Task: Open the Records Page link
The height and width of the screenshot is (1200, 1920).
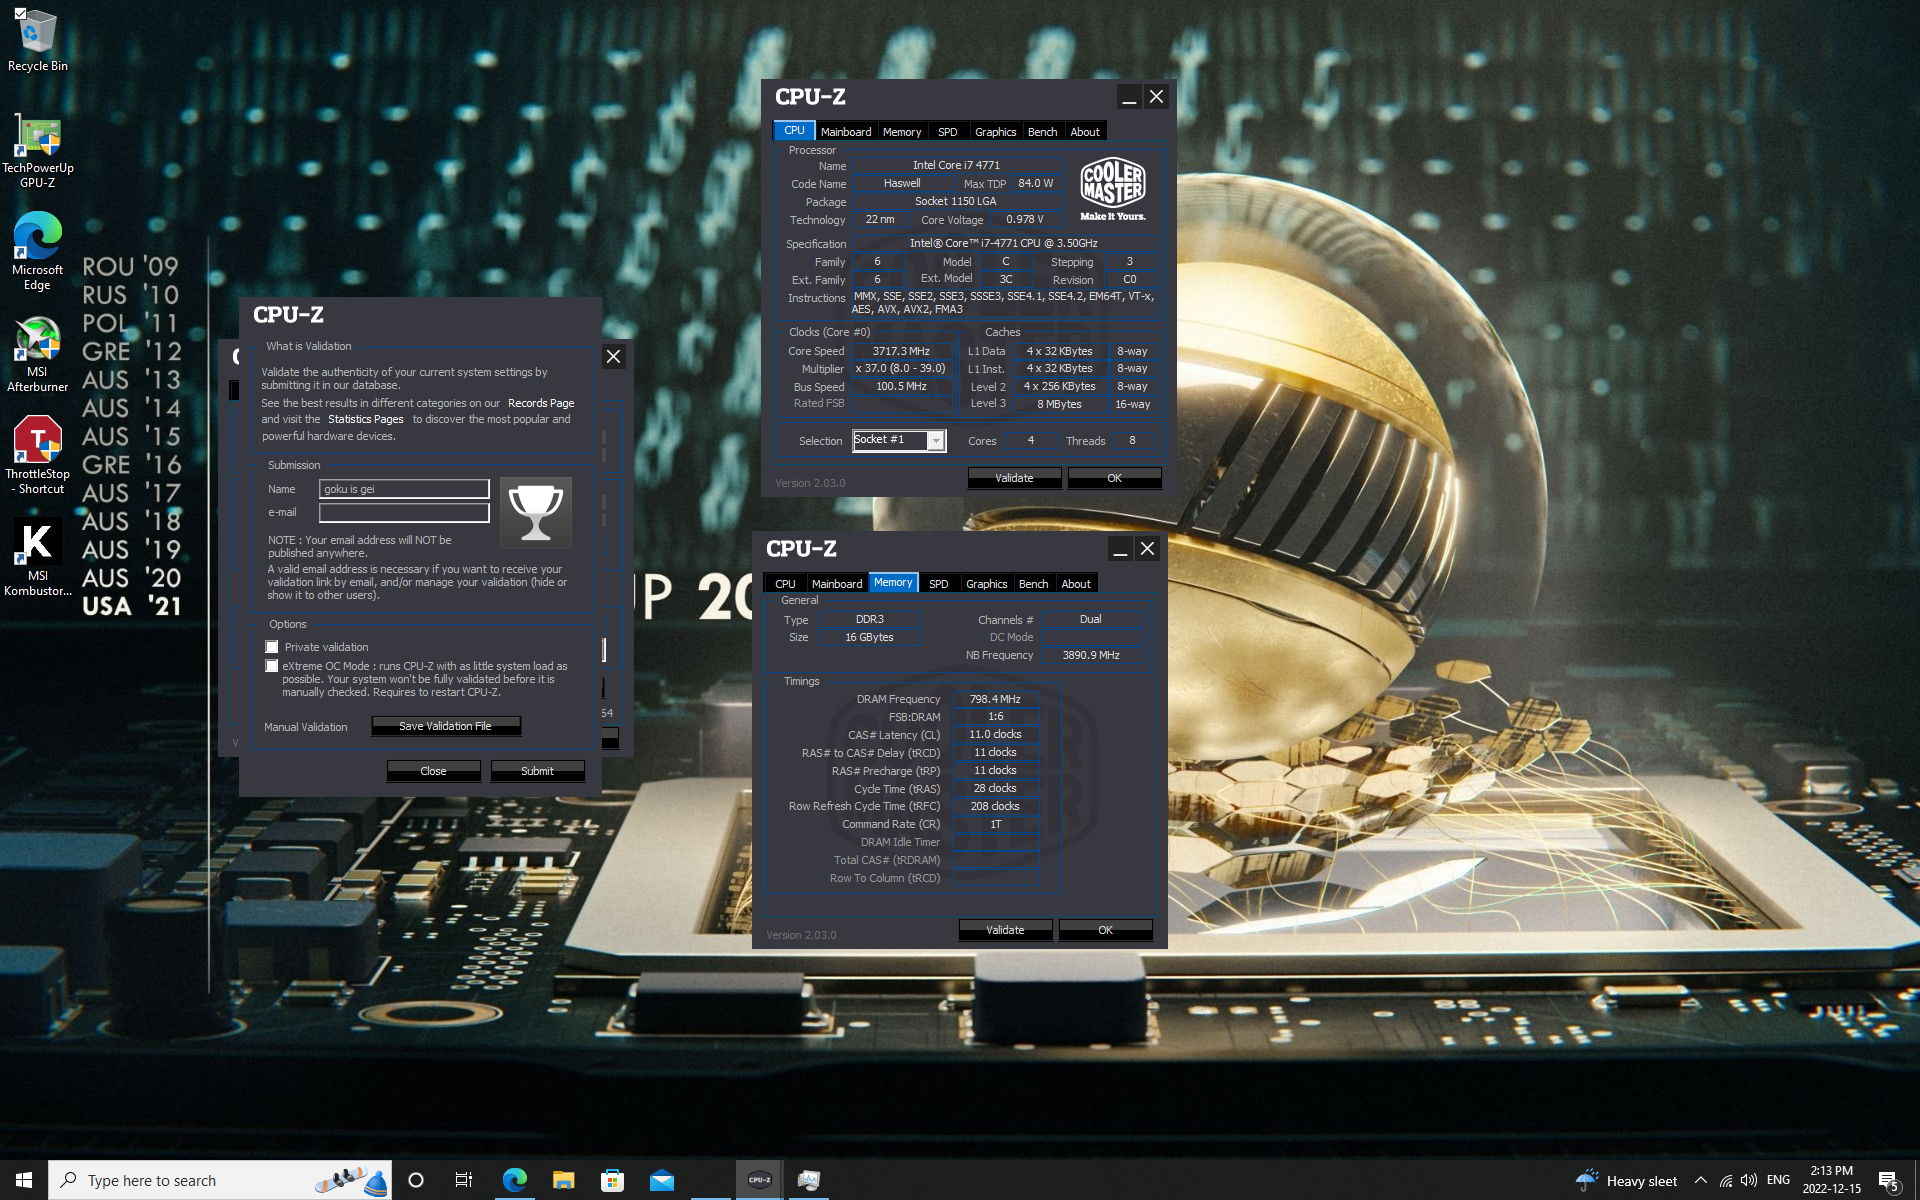Action: point(541,403)
